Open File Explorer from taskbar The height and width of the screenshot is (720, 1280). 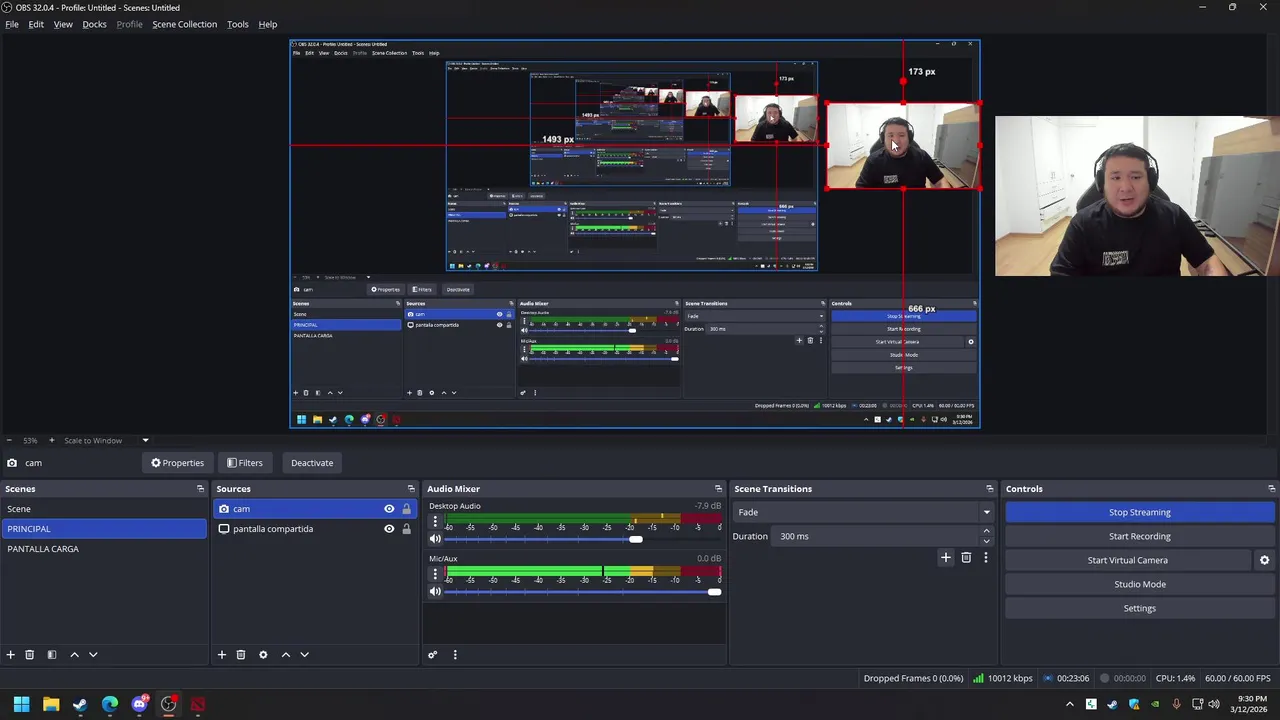point(51,704)
